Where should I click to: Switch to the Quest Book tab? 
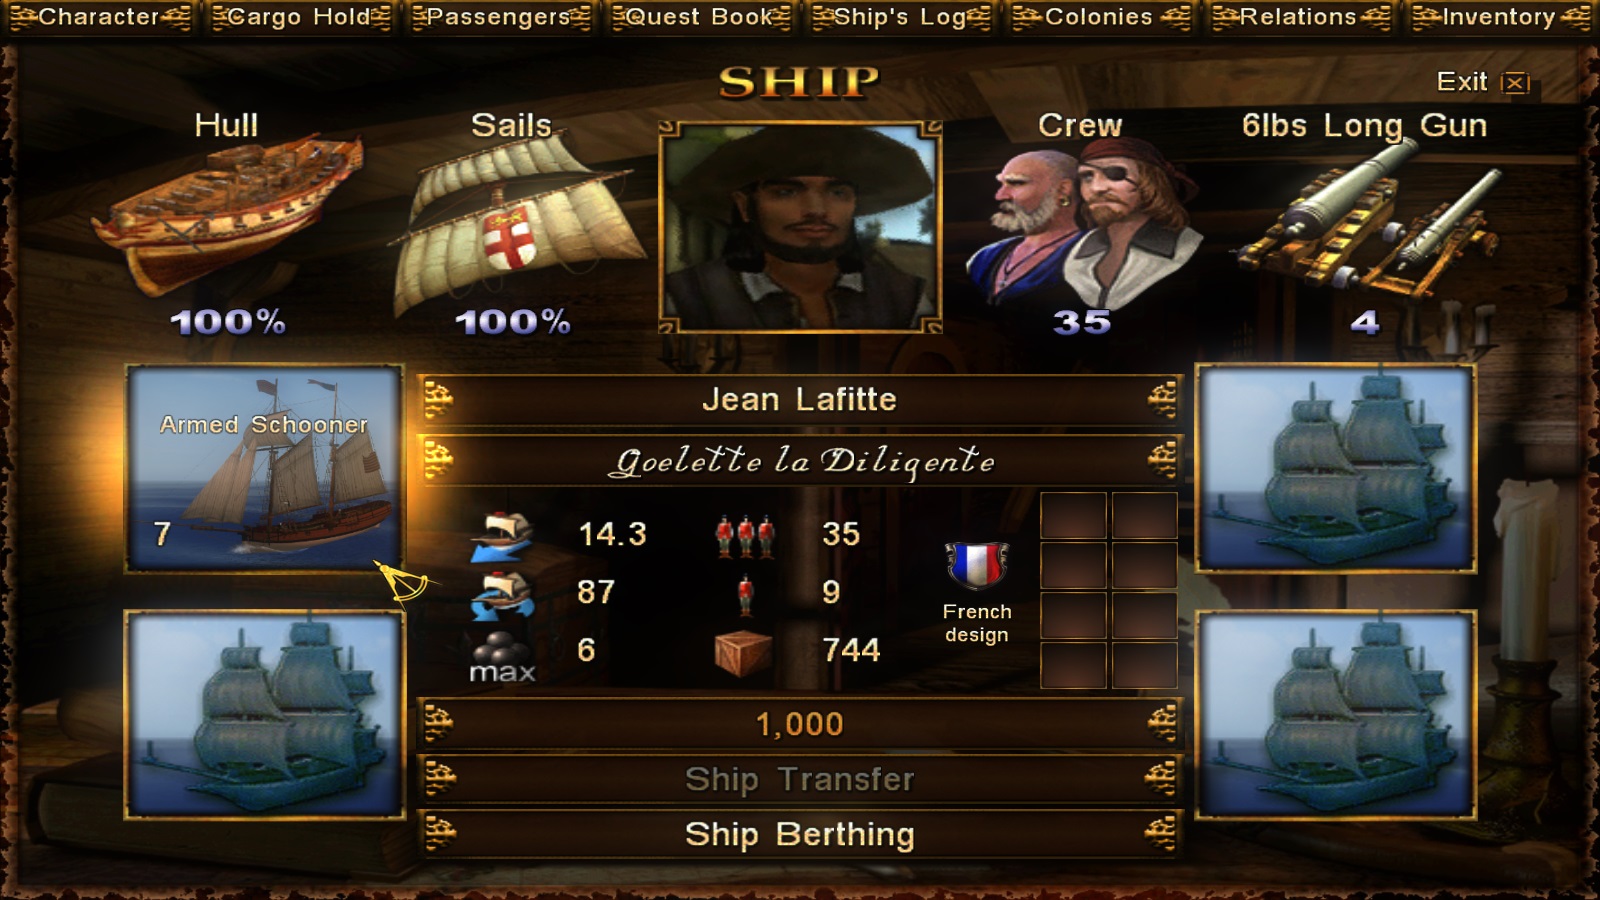pyautogui.click(x=700, y=17)
